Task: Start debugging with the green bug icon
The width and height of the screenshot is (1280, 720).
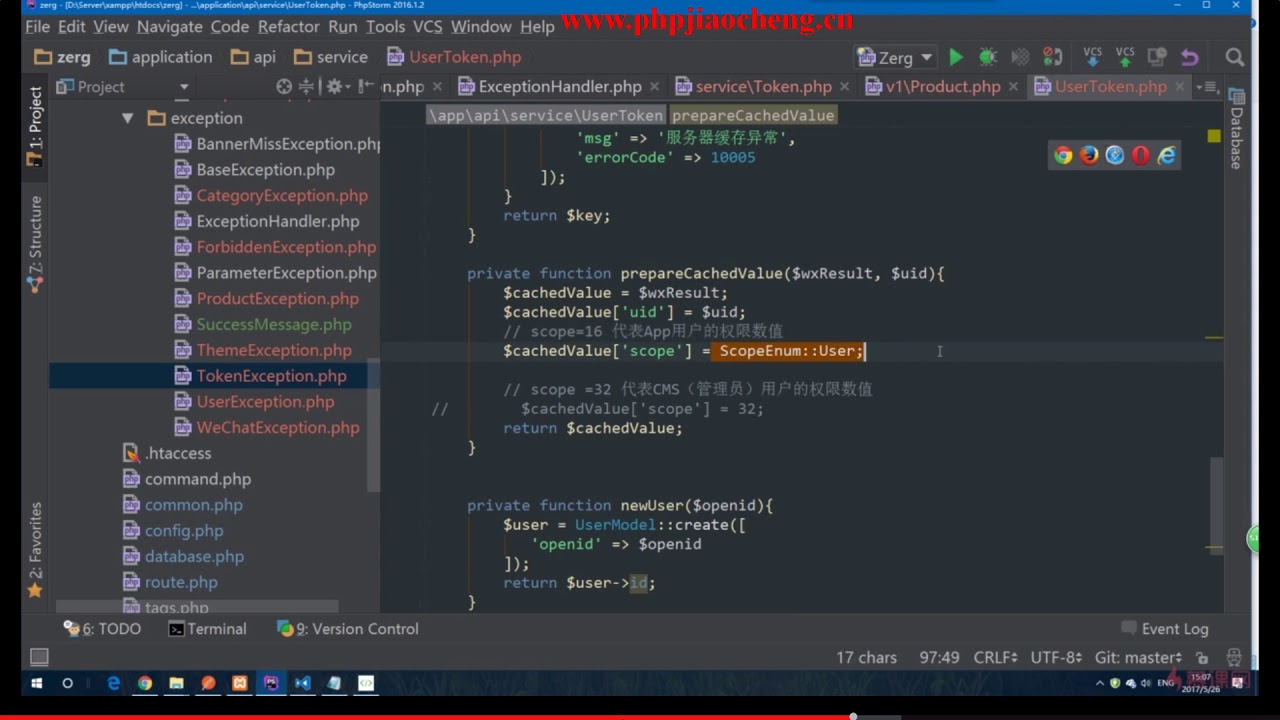Action: [x=988, y=57]
